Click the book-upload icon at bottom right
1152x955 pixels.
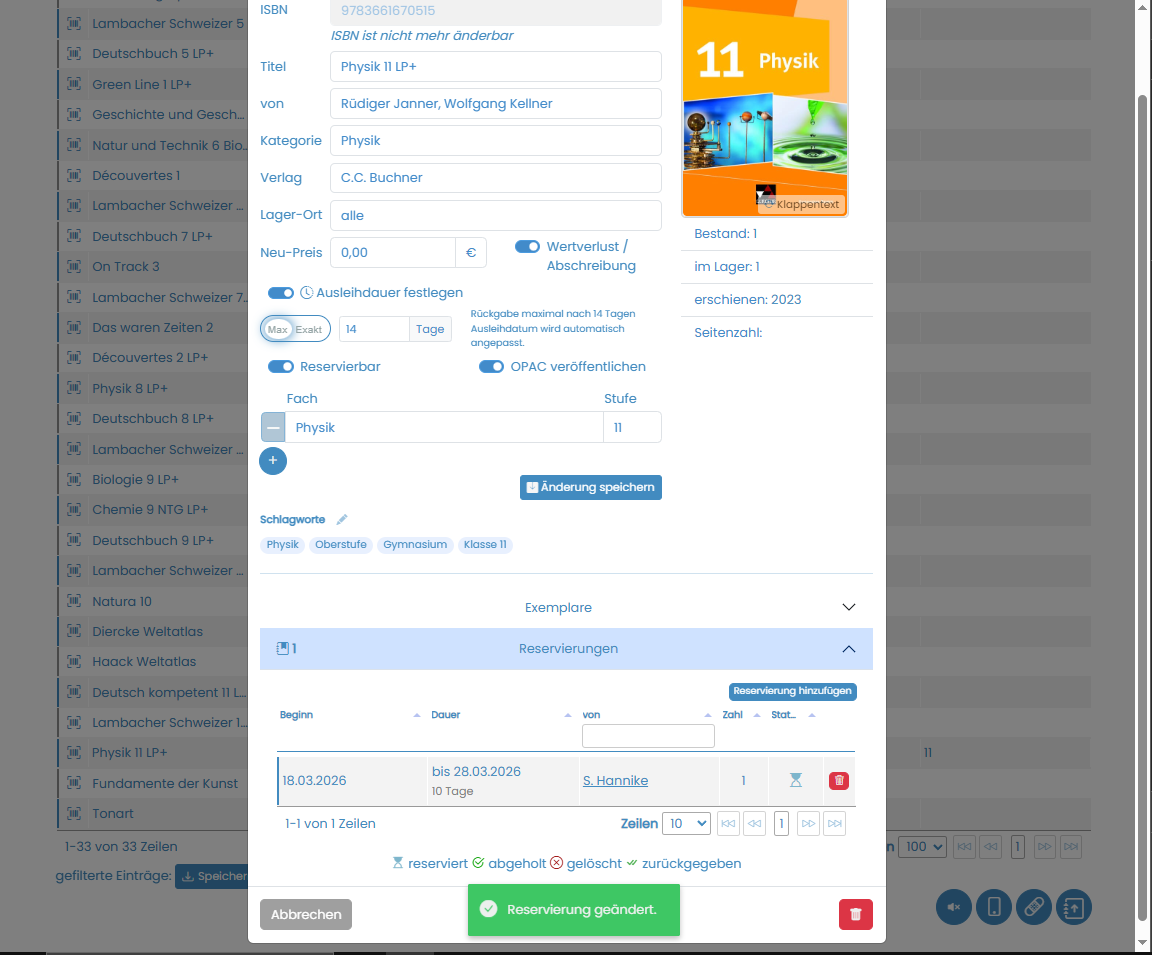coord(1073,907)
